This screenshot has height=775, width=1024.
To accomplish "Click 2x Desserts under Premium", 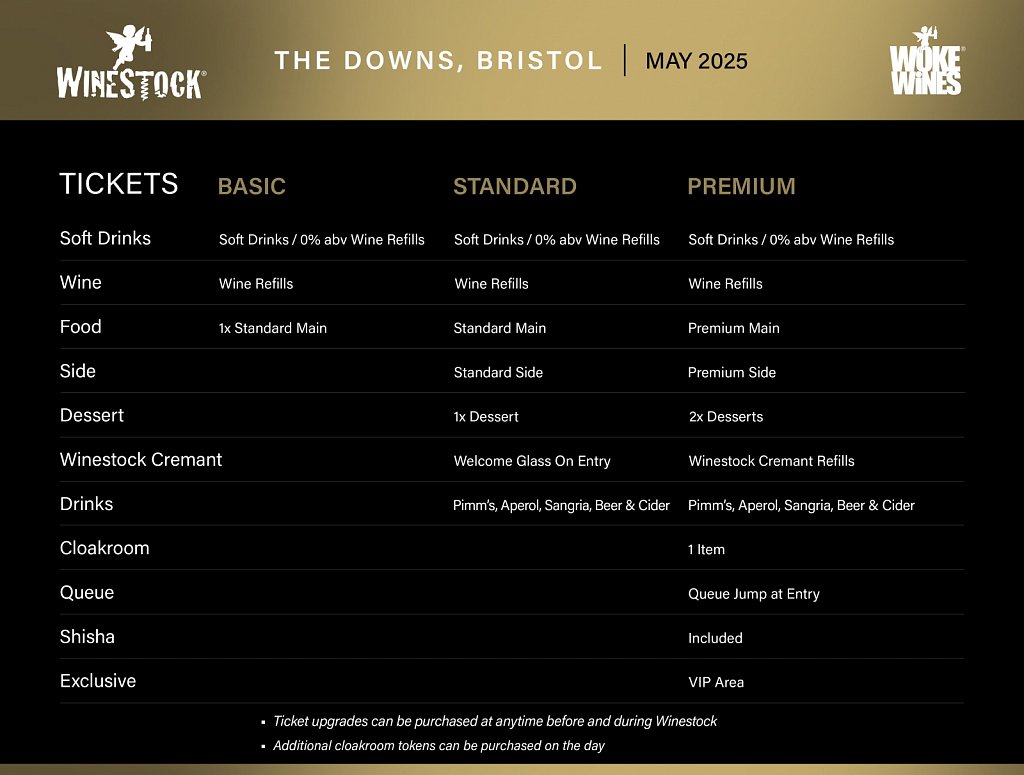I will [726, 417].
